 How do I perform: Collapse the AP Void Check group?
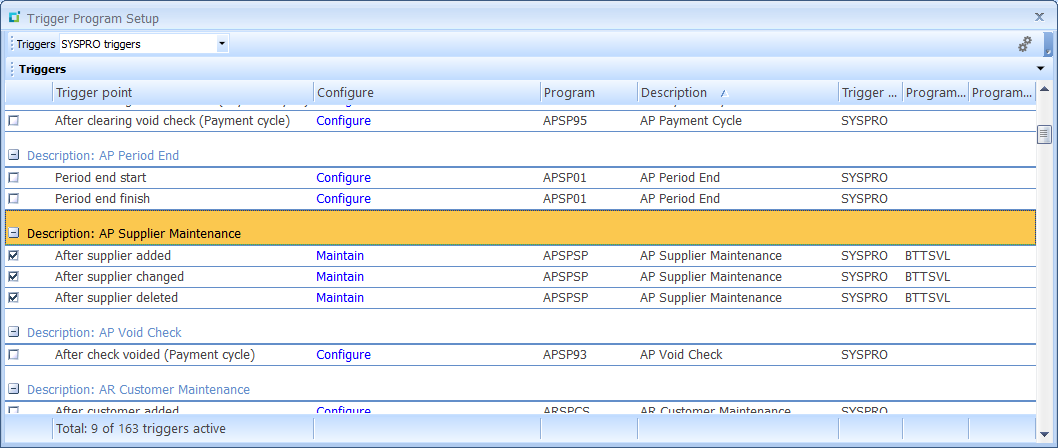pyautogui.click(x=14, y=333)
